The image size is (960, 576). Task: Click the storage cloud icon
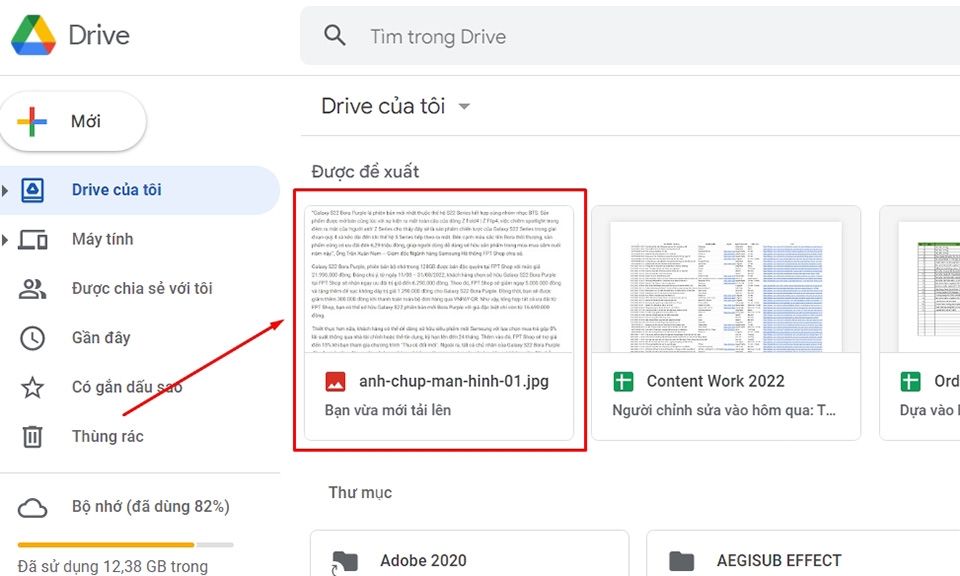click(32, 507)
